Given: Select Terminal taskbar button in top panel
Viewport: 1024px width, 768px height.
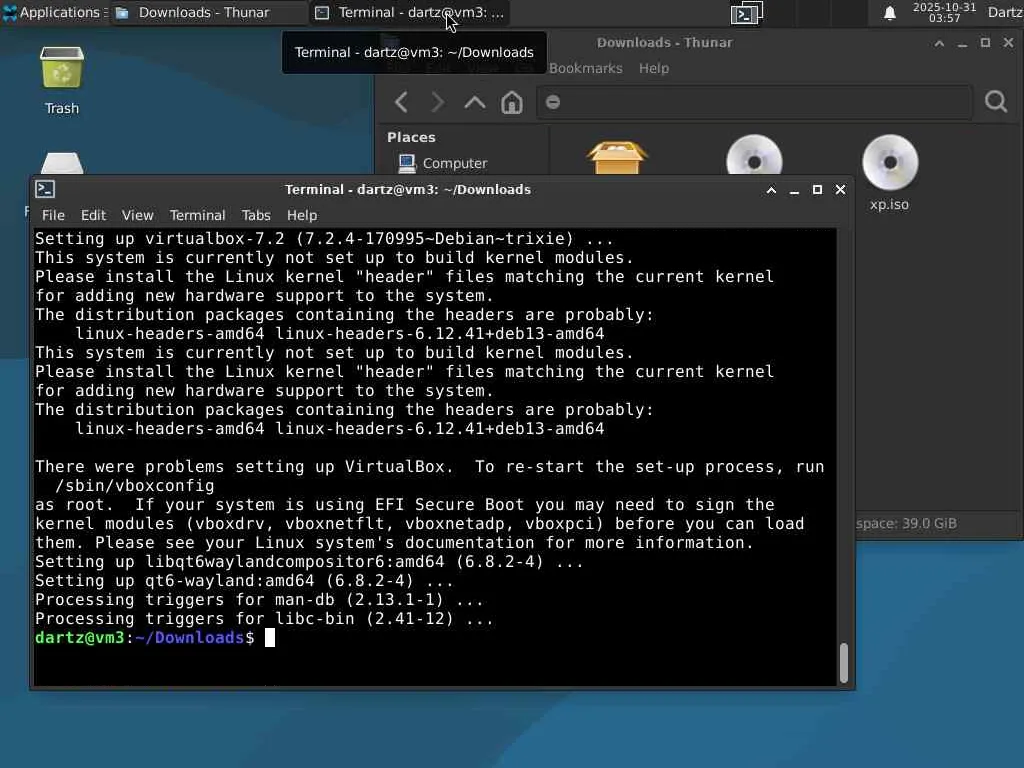Looking at the screenshot, I should tap(409, 12).
